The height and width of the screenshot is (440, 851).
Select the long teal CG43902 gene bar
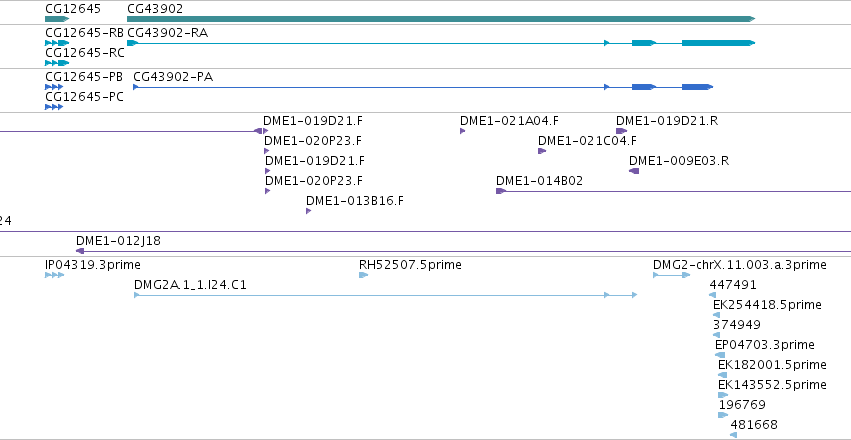[441, 19]
